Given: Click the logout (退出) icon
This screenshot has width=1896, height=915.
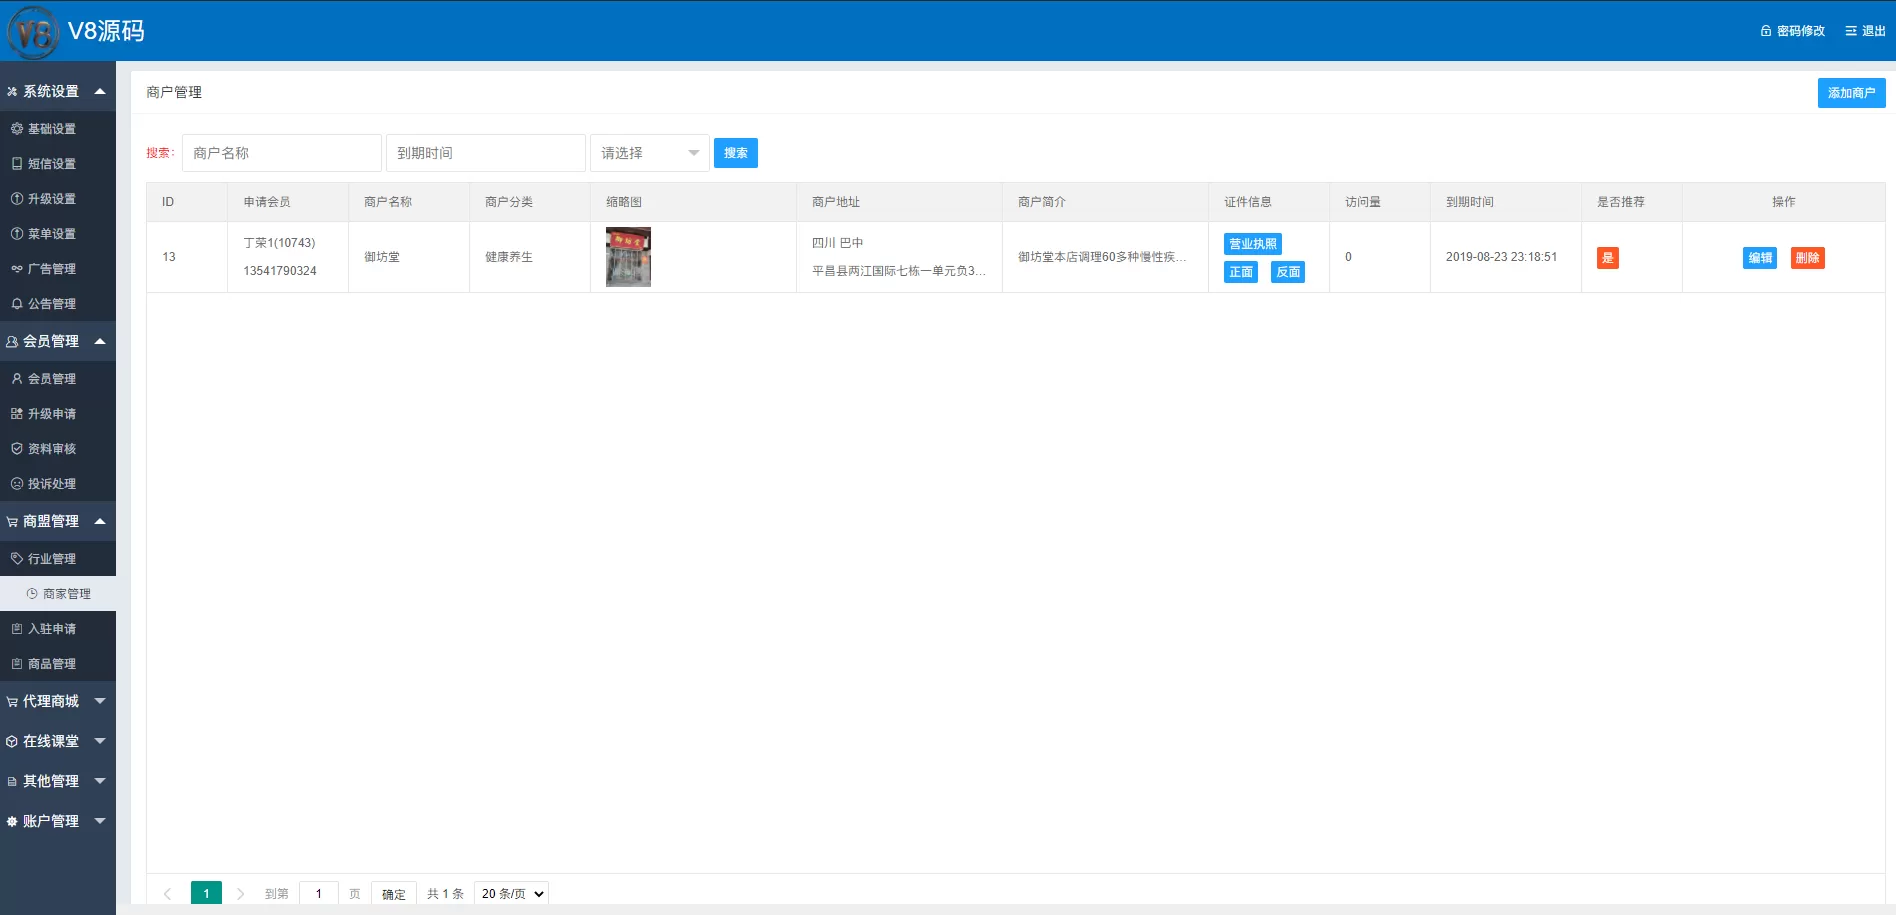Looking at the screenshot, I should click(x=1851, y=31).
